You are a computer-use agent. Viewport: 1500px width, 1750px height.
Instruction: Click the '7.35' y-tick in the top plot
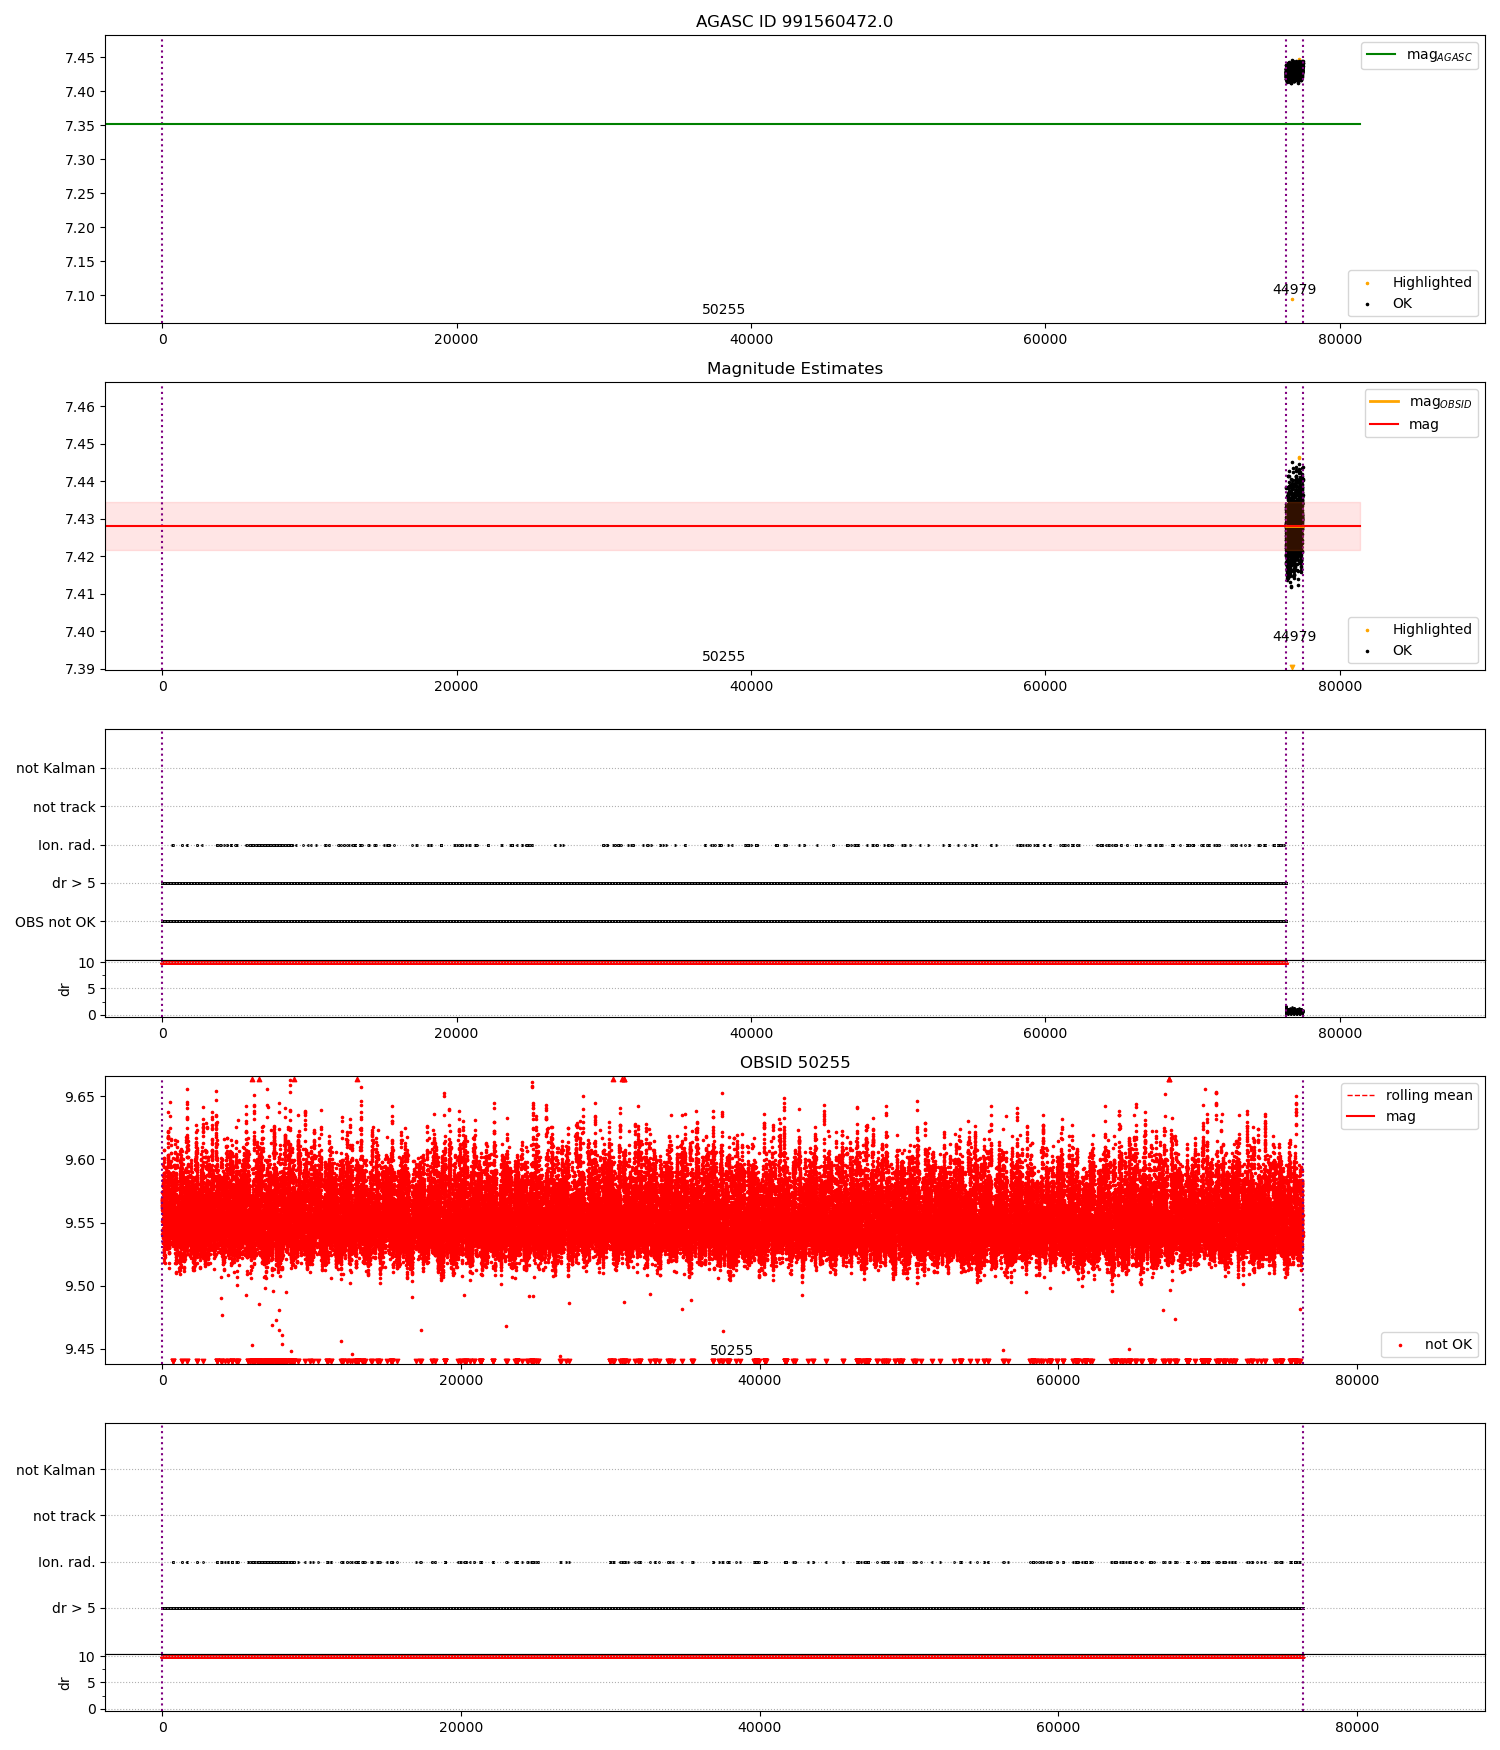click(80, 126)
